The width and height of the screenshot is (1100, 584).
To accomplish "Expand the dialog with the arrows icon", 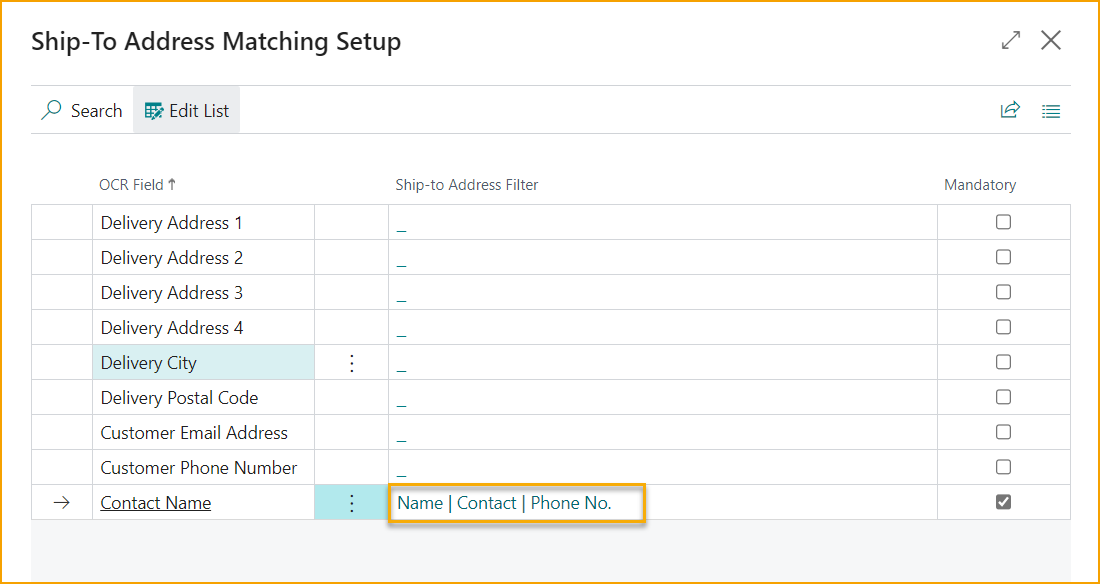I will tap(1011, 41).
